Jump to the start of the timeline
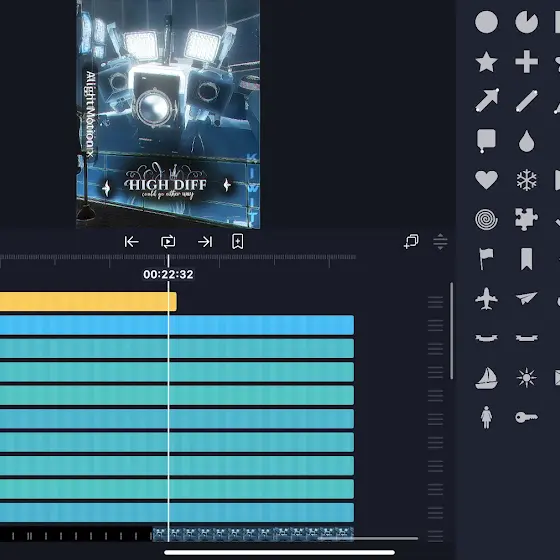This screenshot has width=560, height=560. pyautogui.click(x=131, y=242)
